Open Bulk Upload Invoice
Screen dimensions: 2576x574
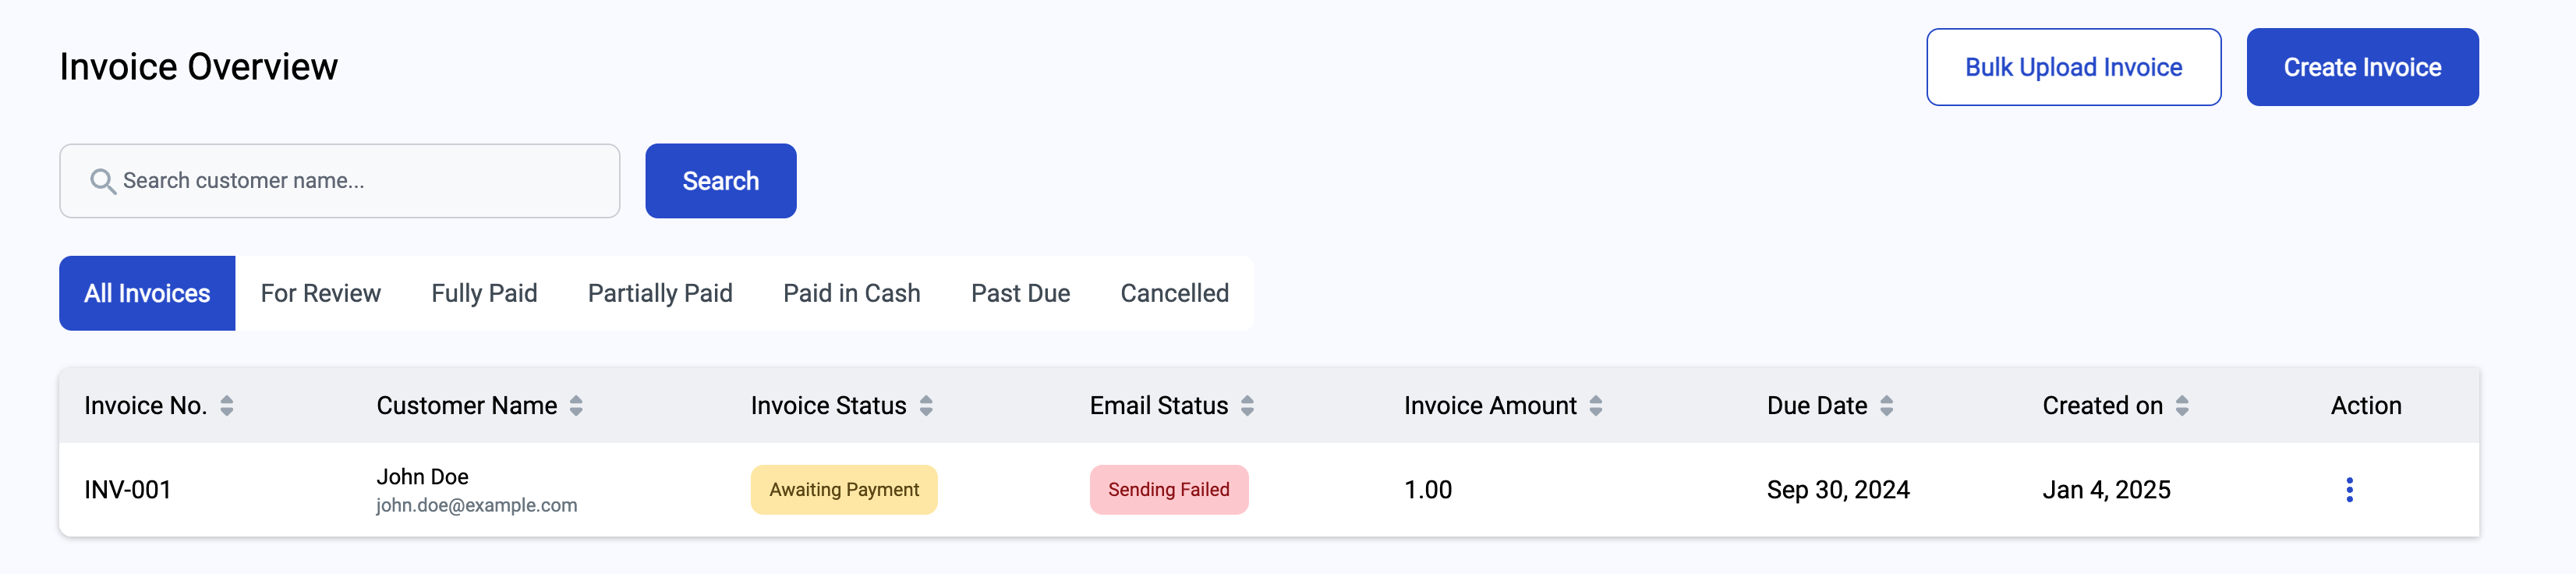(2073, 67)
